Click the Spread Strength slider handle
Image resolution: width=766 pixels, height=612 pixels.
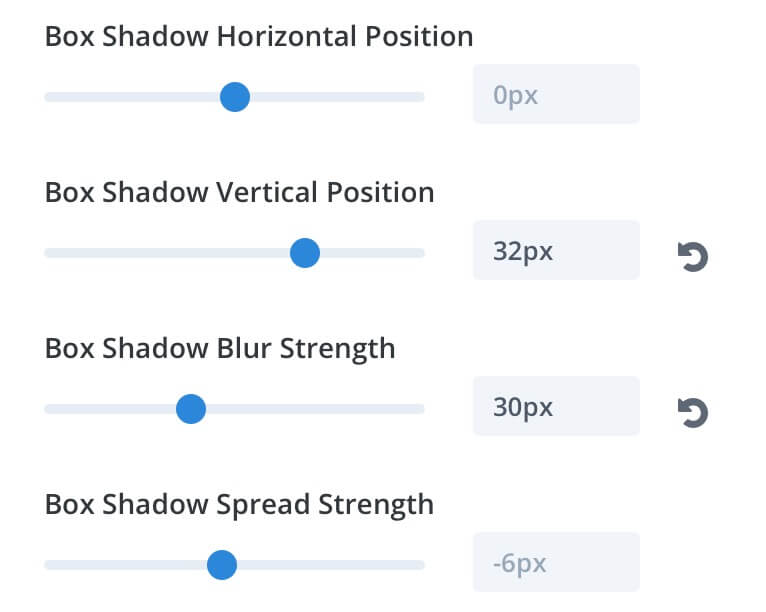pyautogui.click(x=222, y=565)
